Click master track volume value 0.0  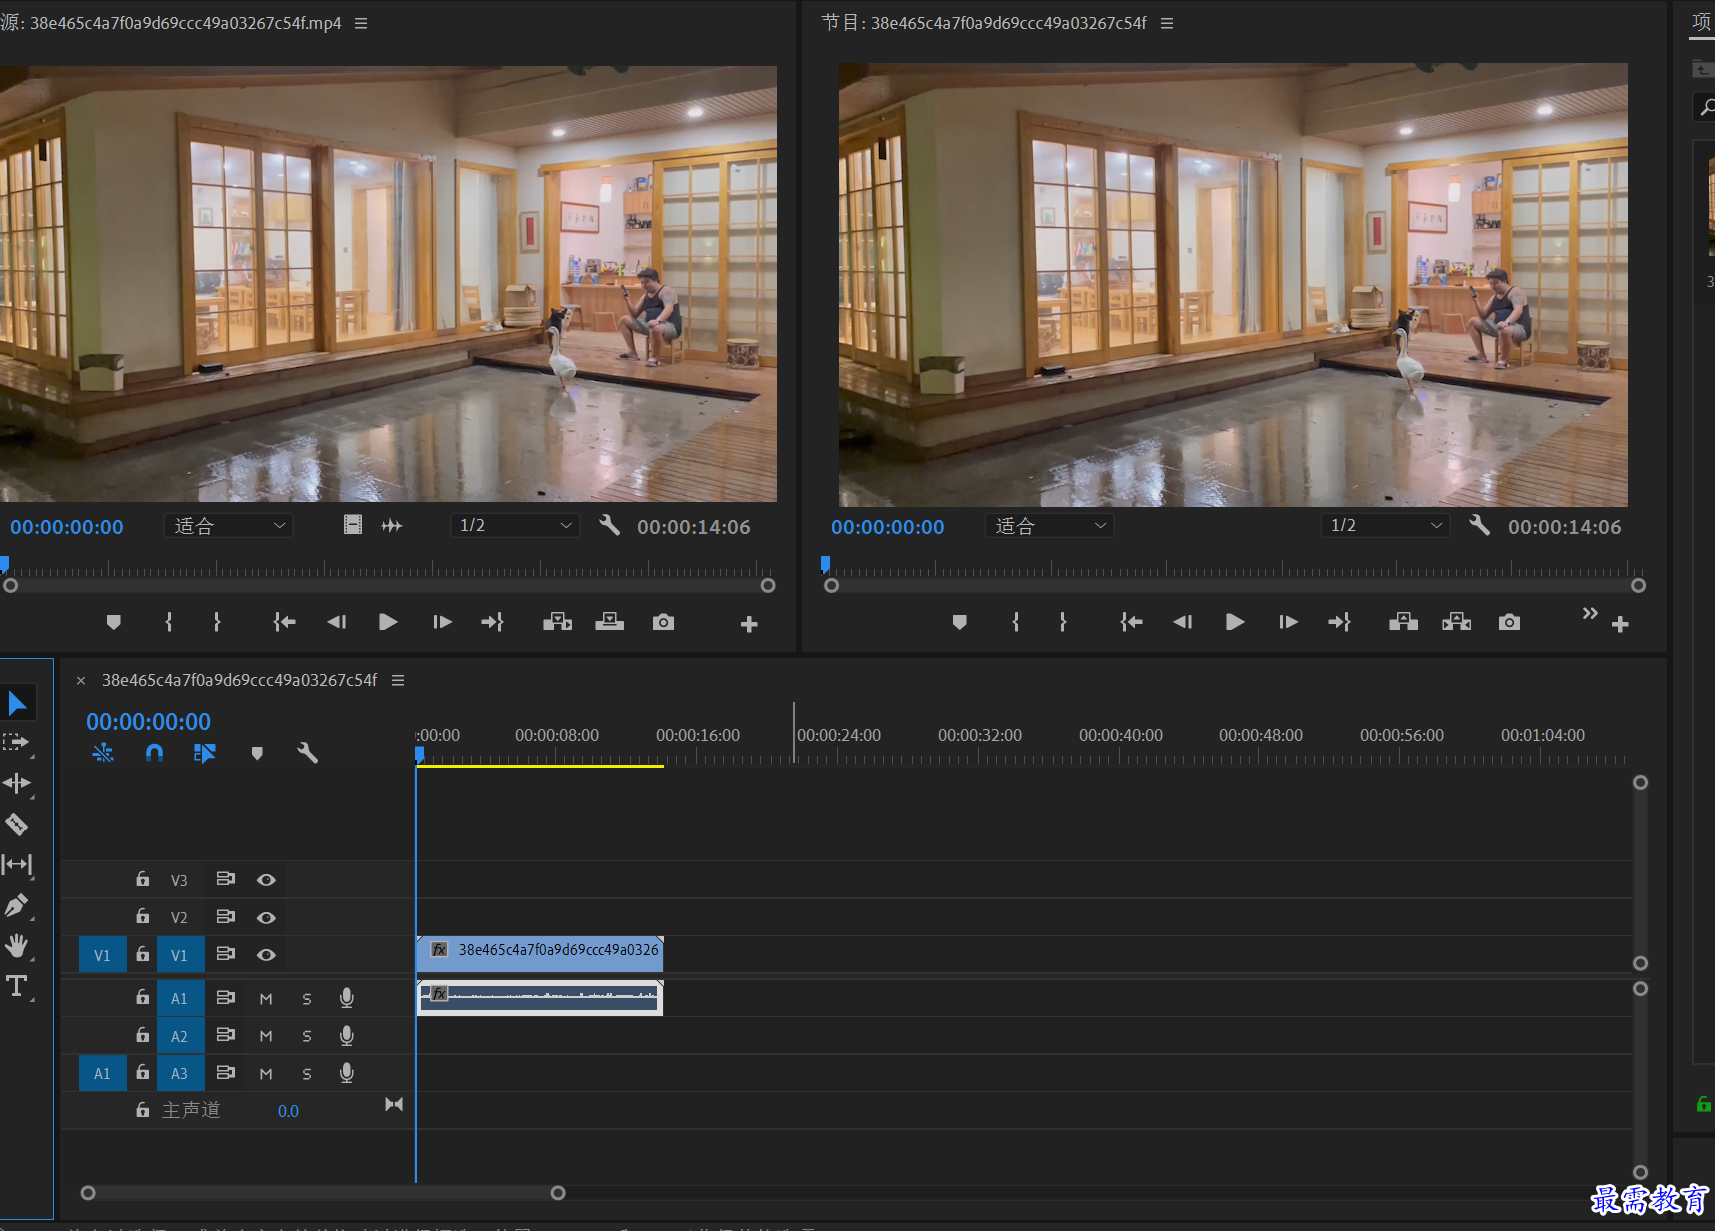pyautogui.click(x=288, y=1111)
